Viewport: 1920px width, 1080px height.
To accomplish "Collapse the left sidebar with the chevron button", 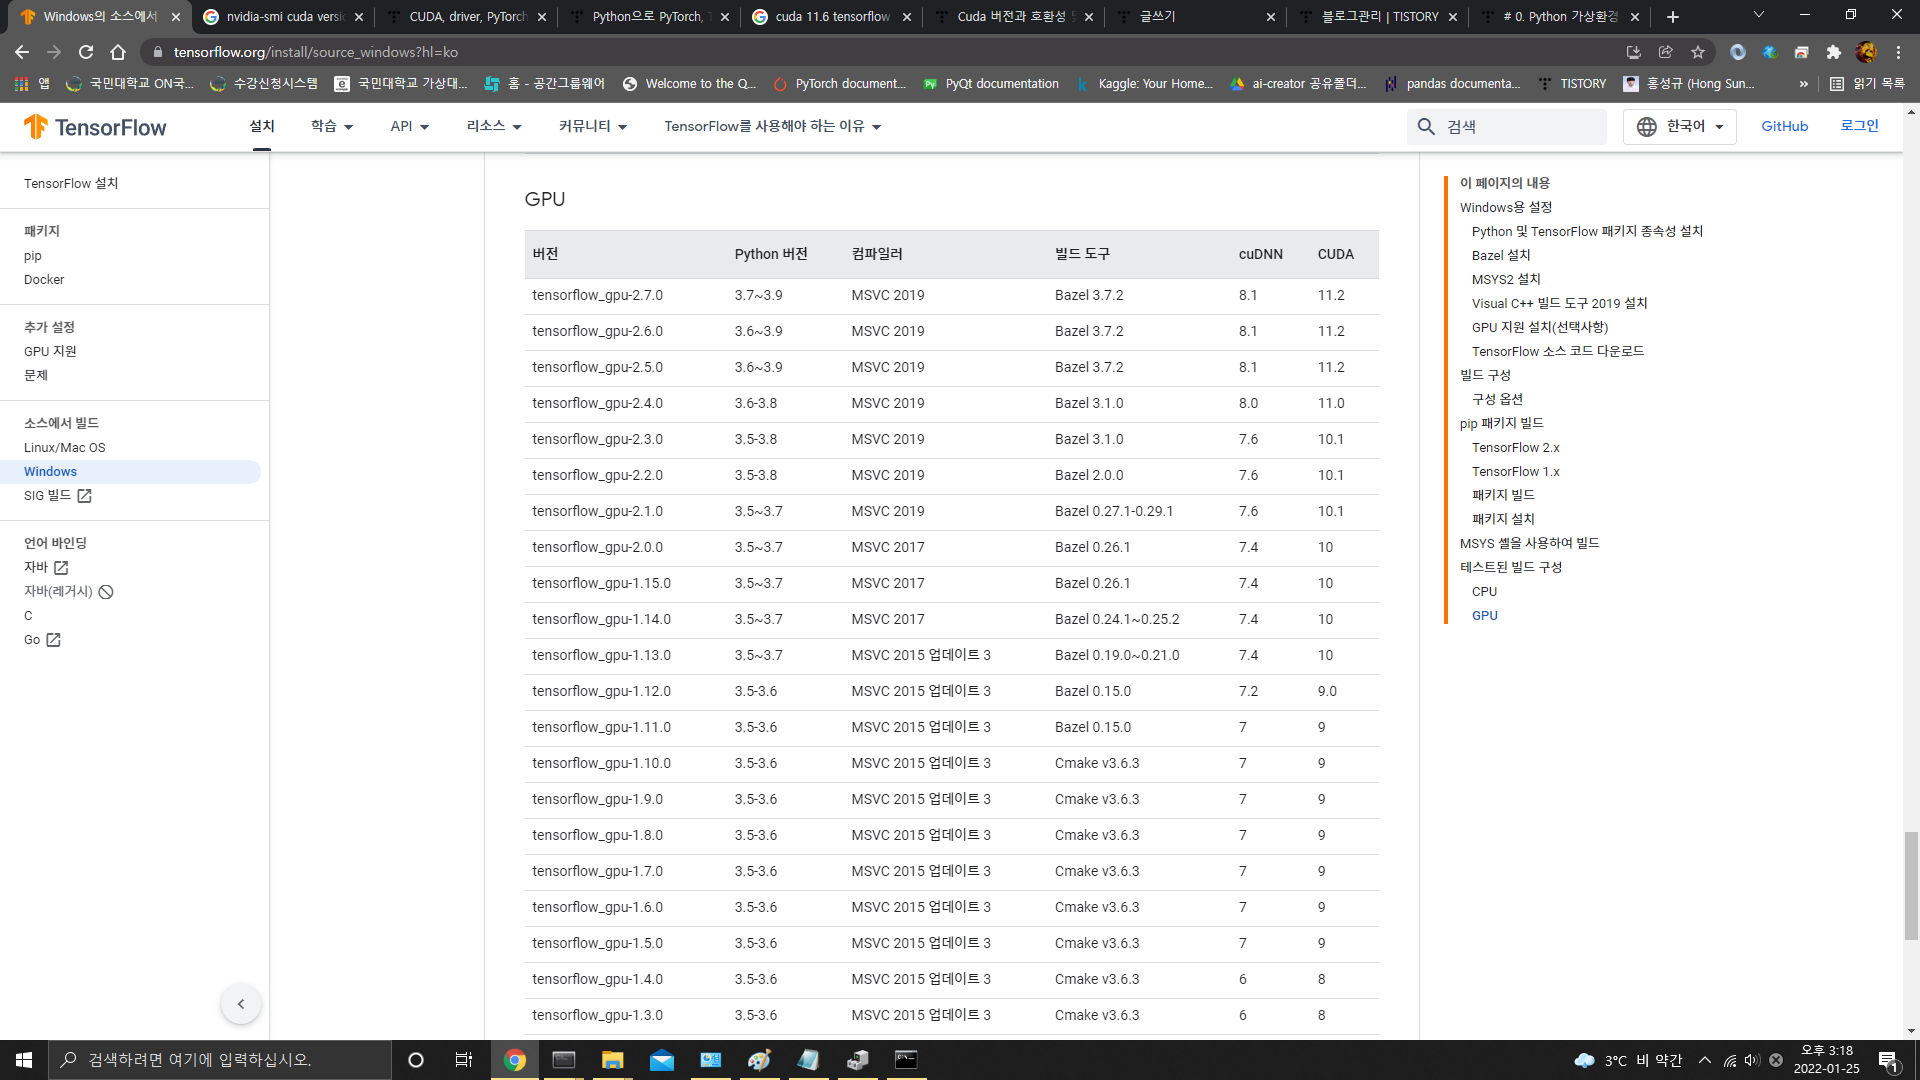I will [x=241, y=1004].
